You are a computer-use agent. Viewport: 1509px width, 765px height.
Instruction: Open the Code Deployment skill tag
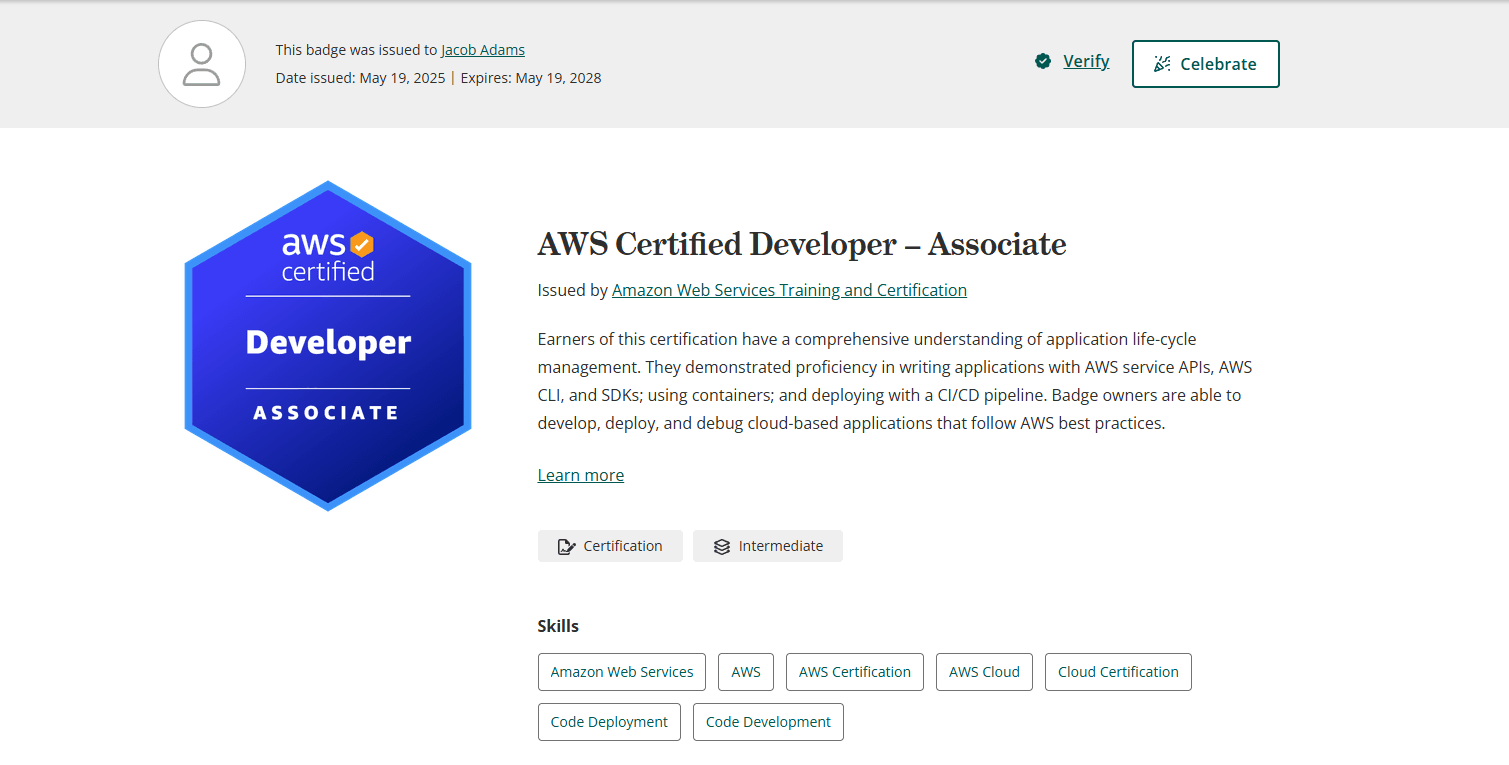[609, 722]
